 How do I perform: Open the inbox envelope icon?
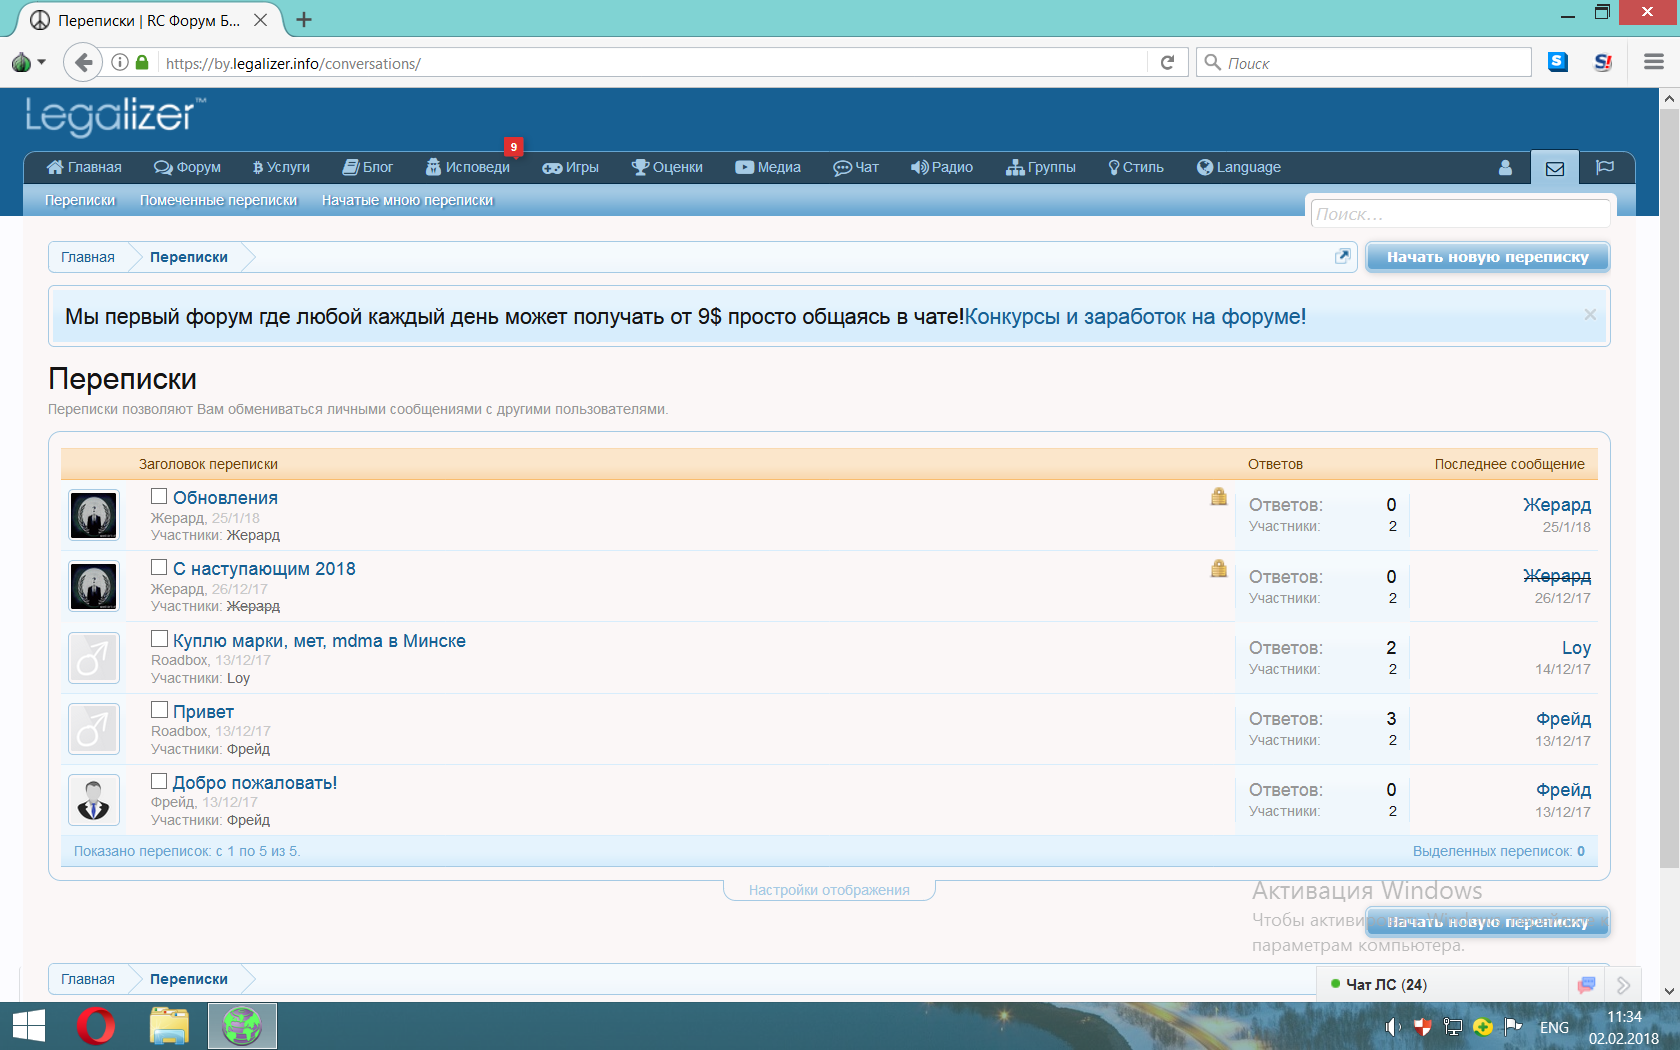coord(1554,168)
